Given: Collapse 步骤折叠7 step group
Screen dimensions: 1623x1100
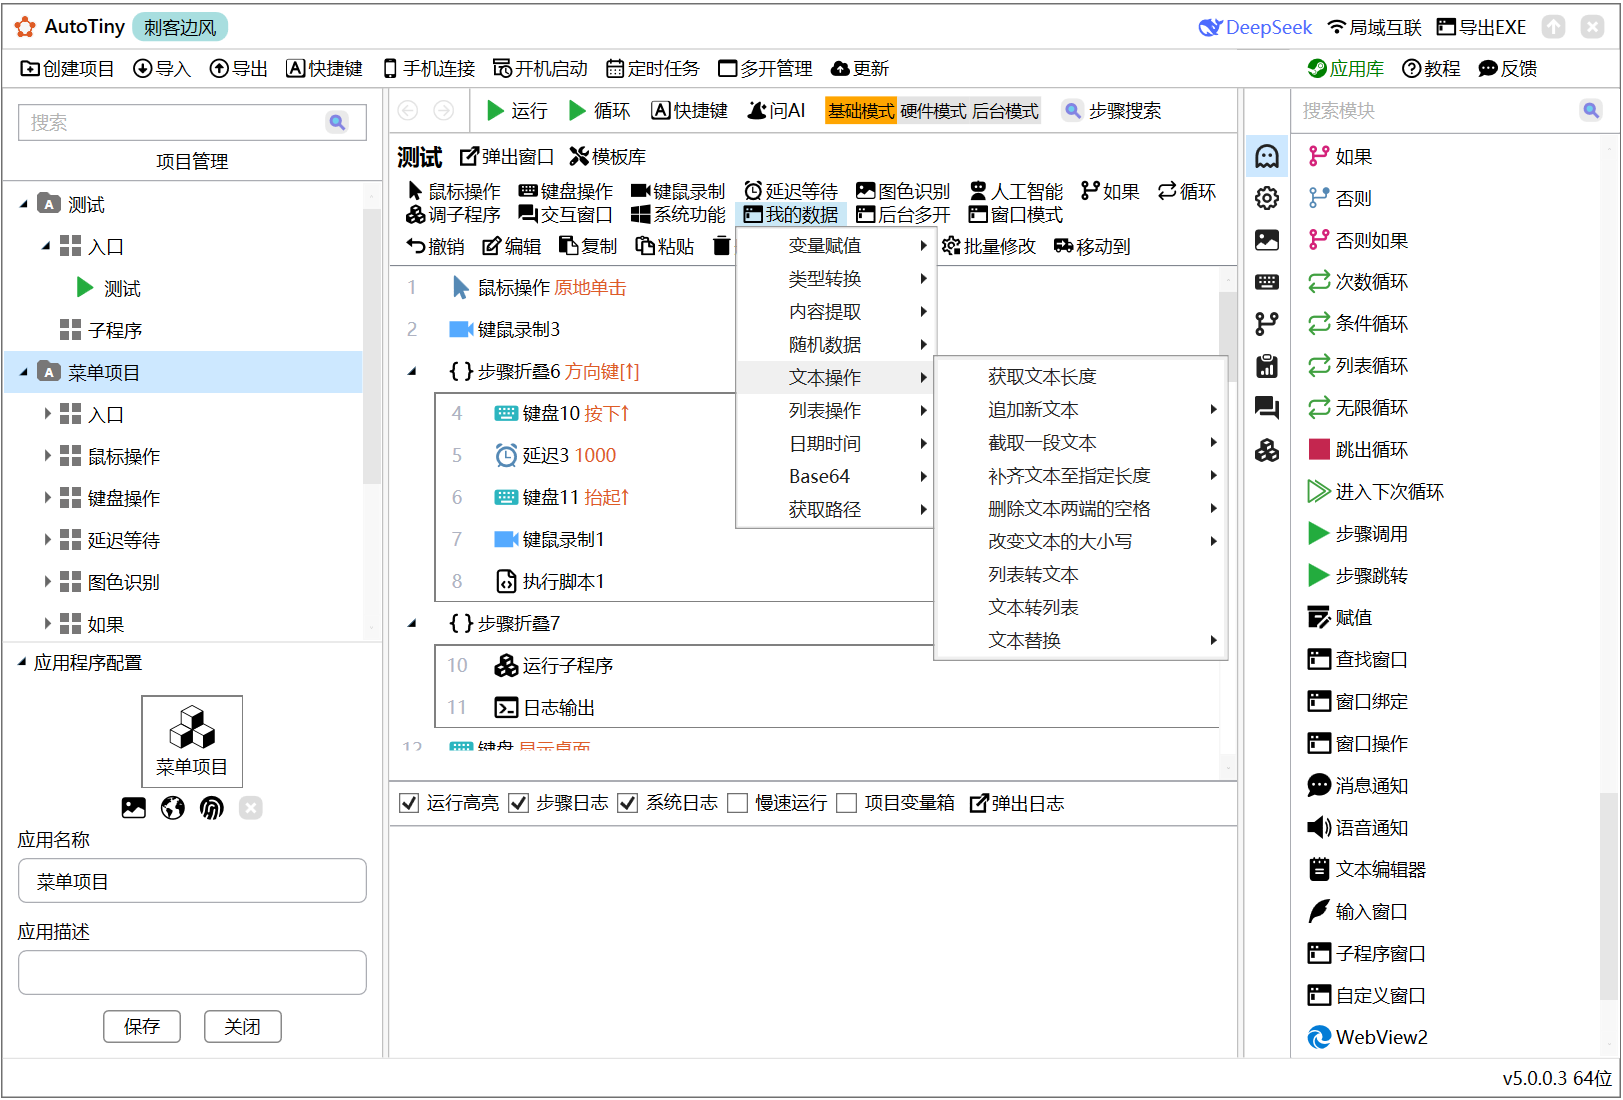Looking at the screenshot, I should 412,624.
